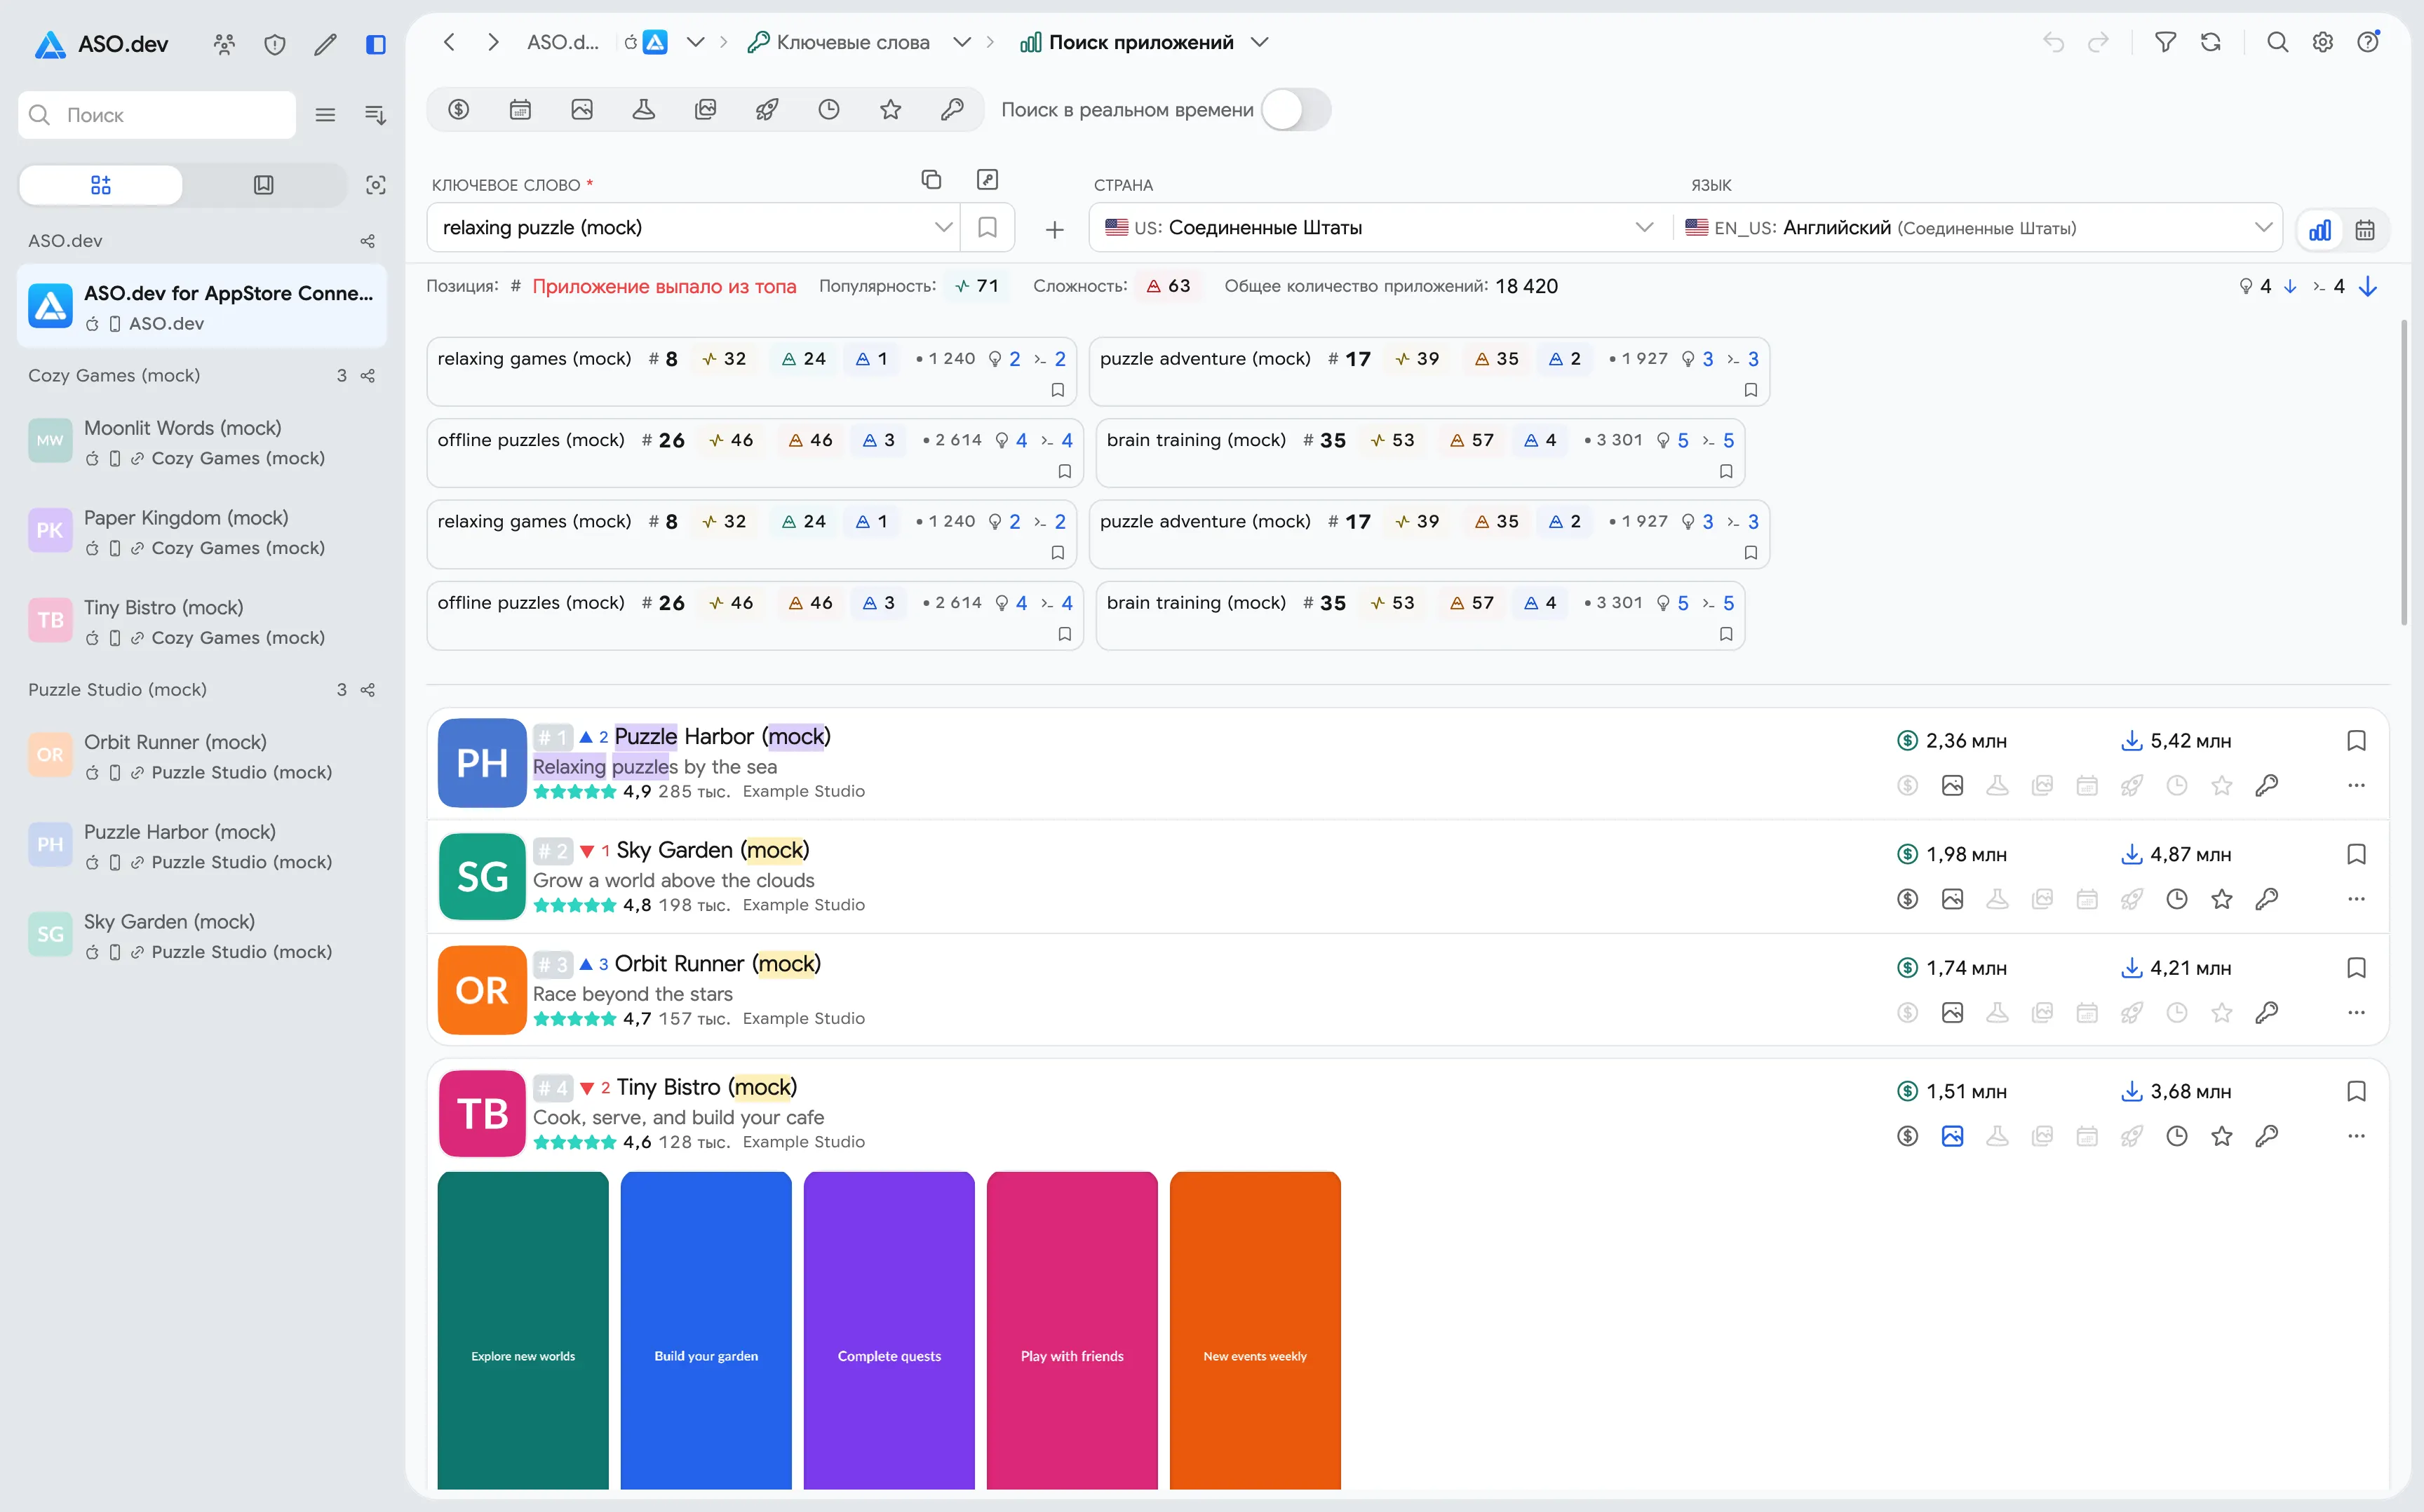Open the search magnifier in header
This screenshot has height=1512, width=2424.
(x=2278, y=42)
